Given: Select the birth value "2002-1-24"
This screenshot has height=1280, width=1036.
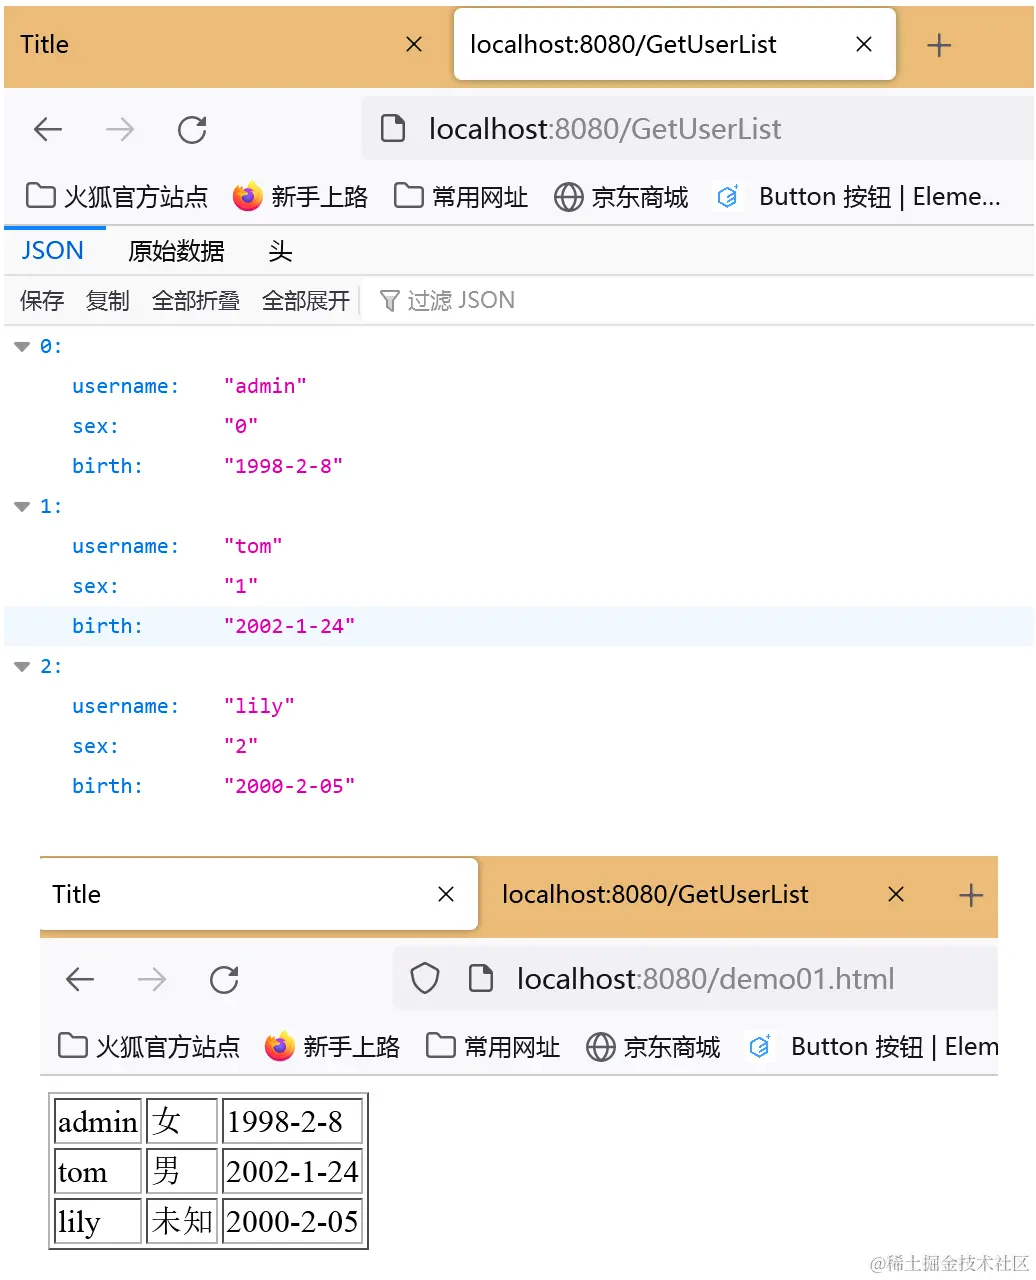Looking at the screenshot, I should coord(290,625).
